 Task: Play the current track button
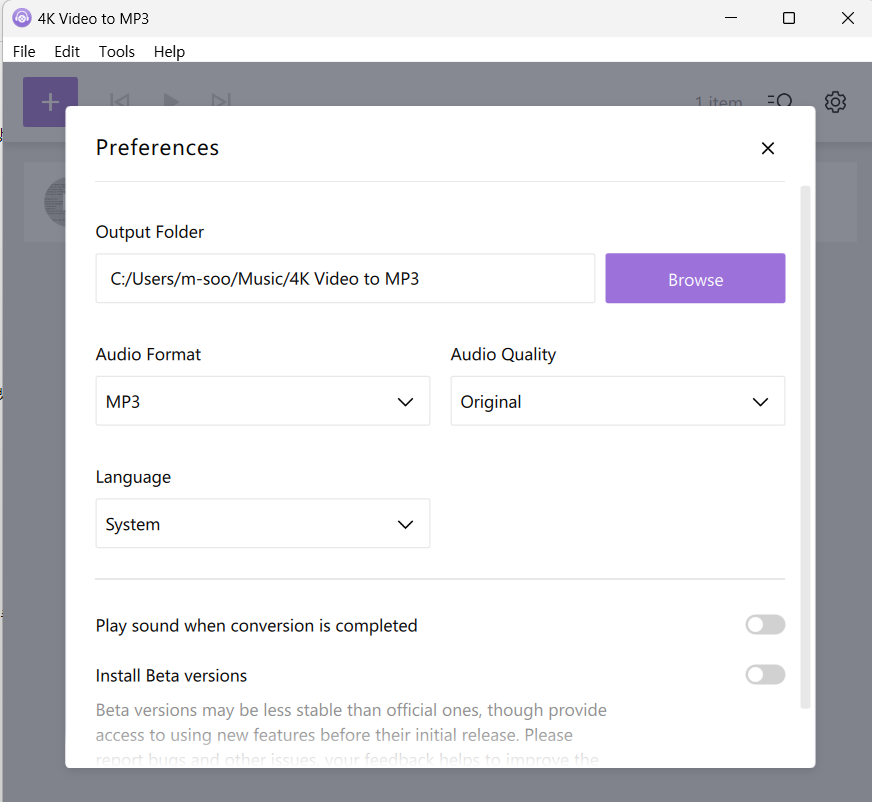(171, 101)
